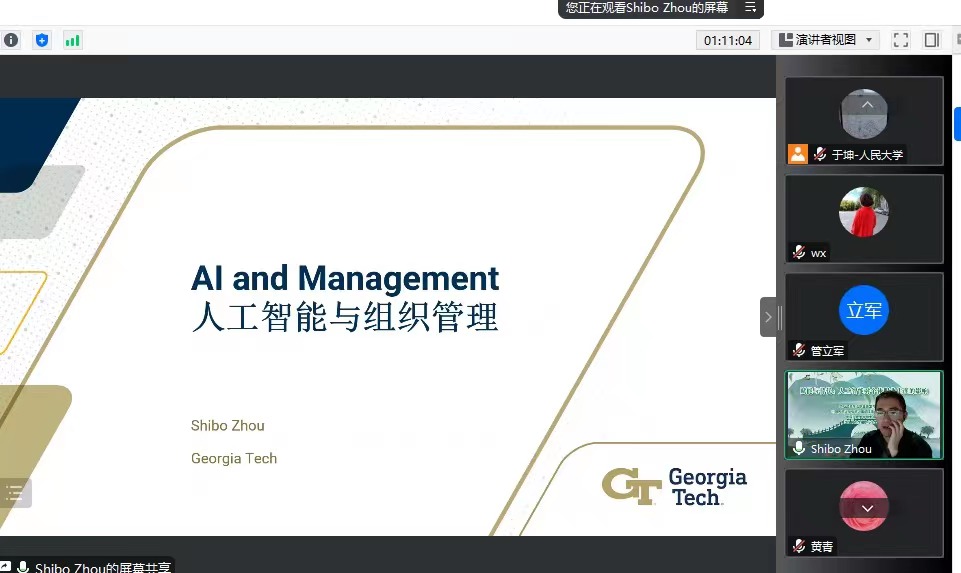Toggle the side panel layout icon
Screen dimensions: 961x573
[931, 40]
